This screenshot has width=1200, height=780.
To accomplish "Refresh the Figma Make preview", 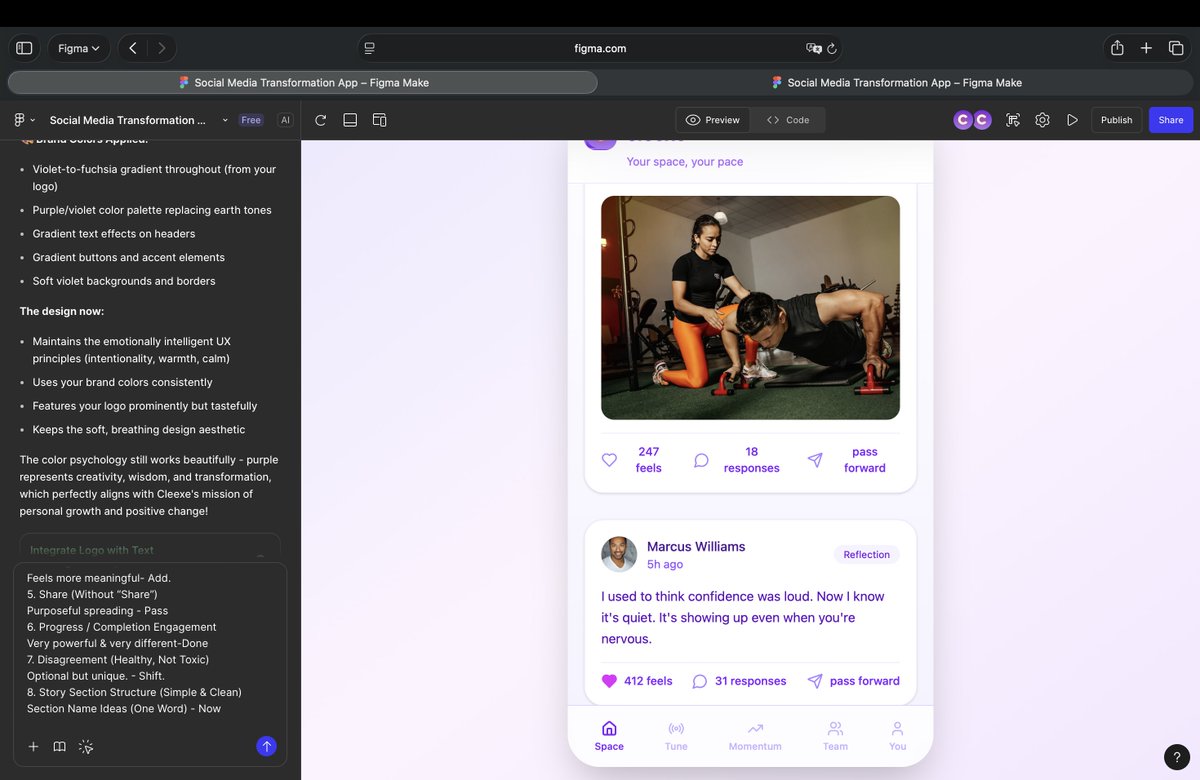I will [x=321, y=120].
